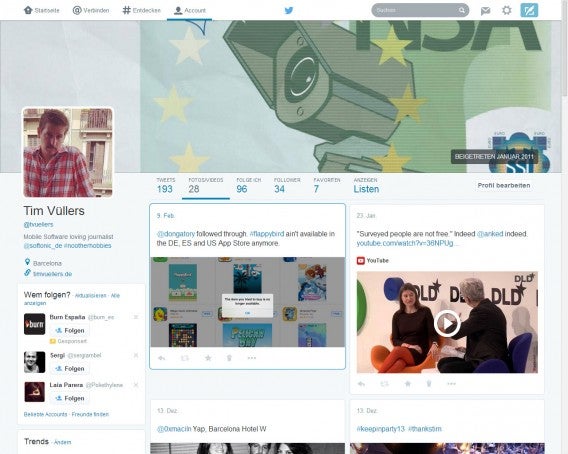Select the Fotos/Videos tab

[205, 186]
